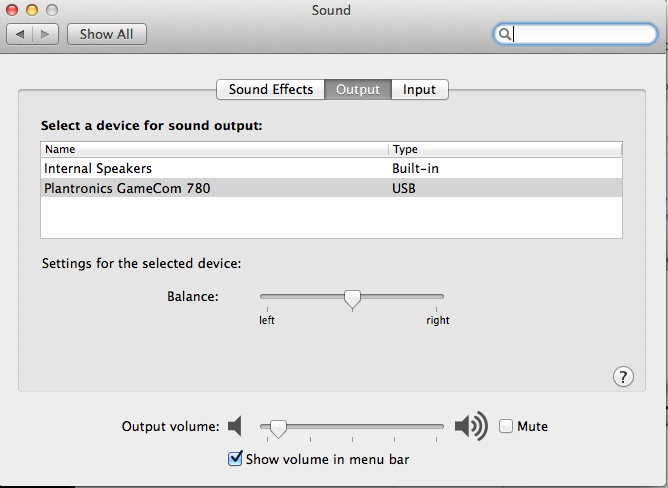Click the USB type cell
This screenshot has height=488, width=668.
coord(403,188)
